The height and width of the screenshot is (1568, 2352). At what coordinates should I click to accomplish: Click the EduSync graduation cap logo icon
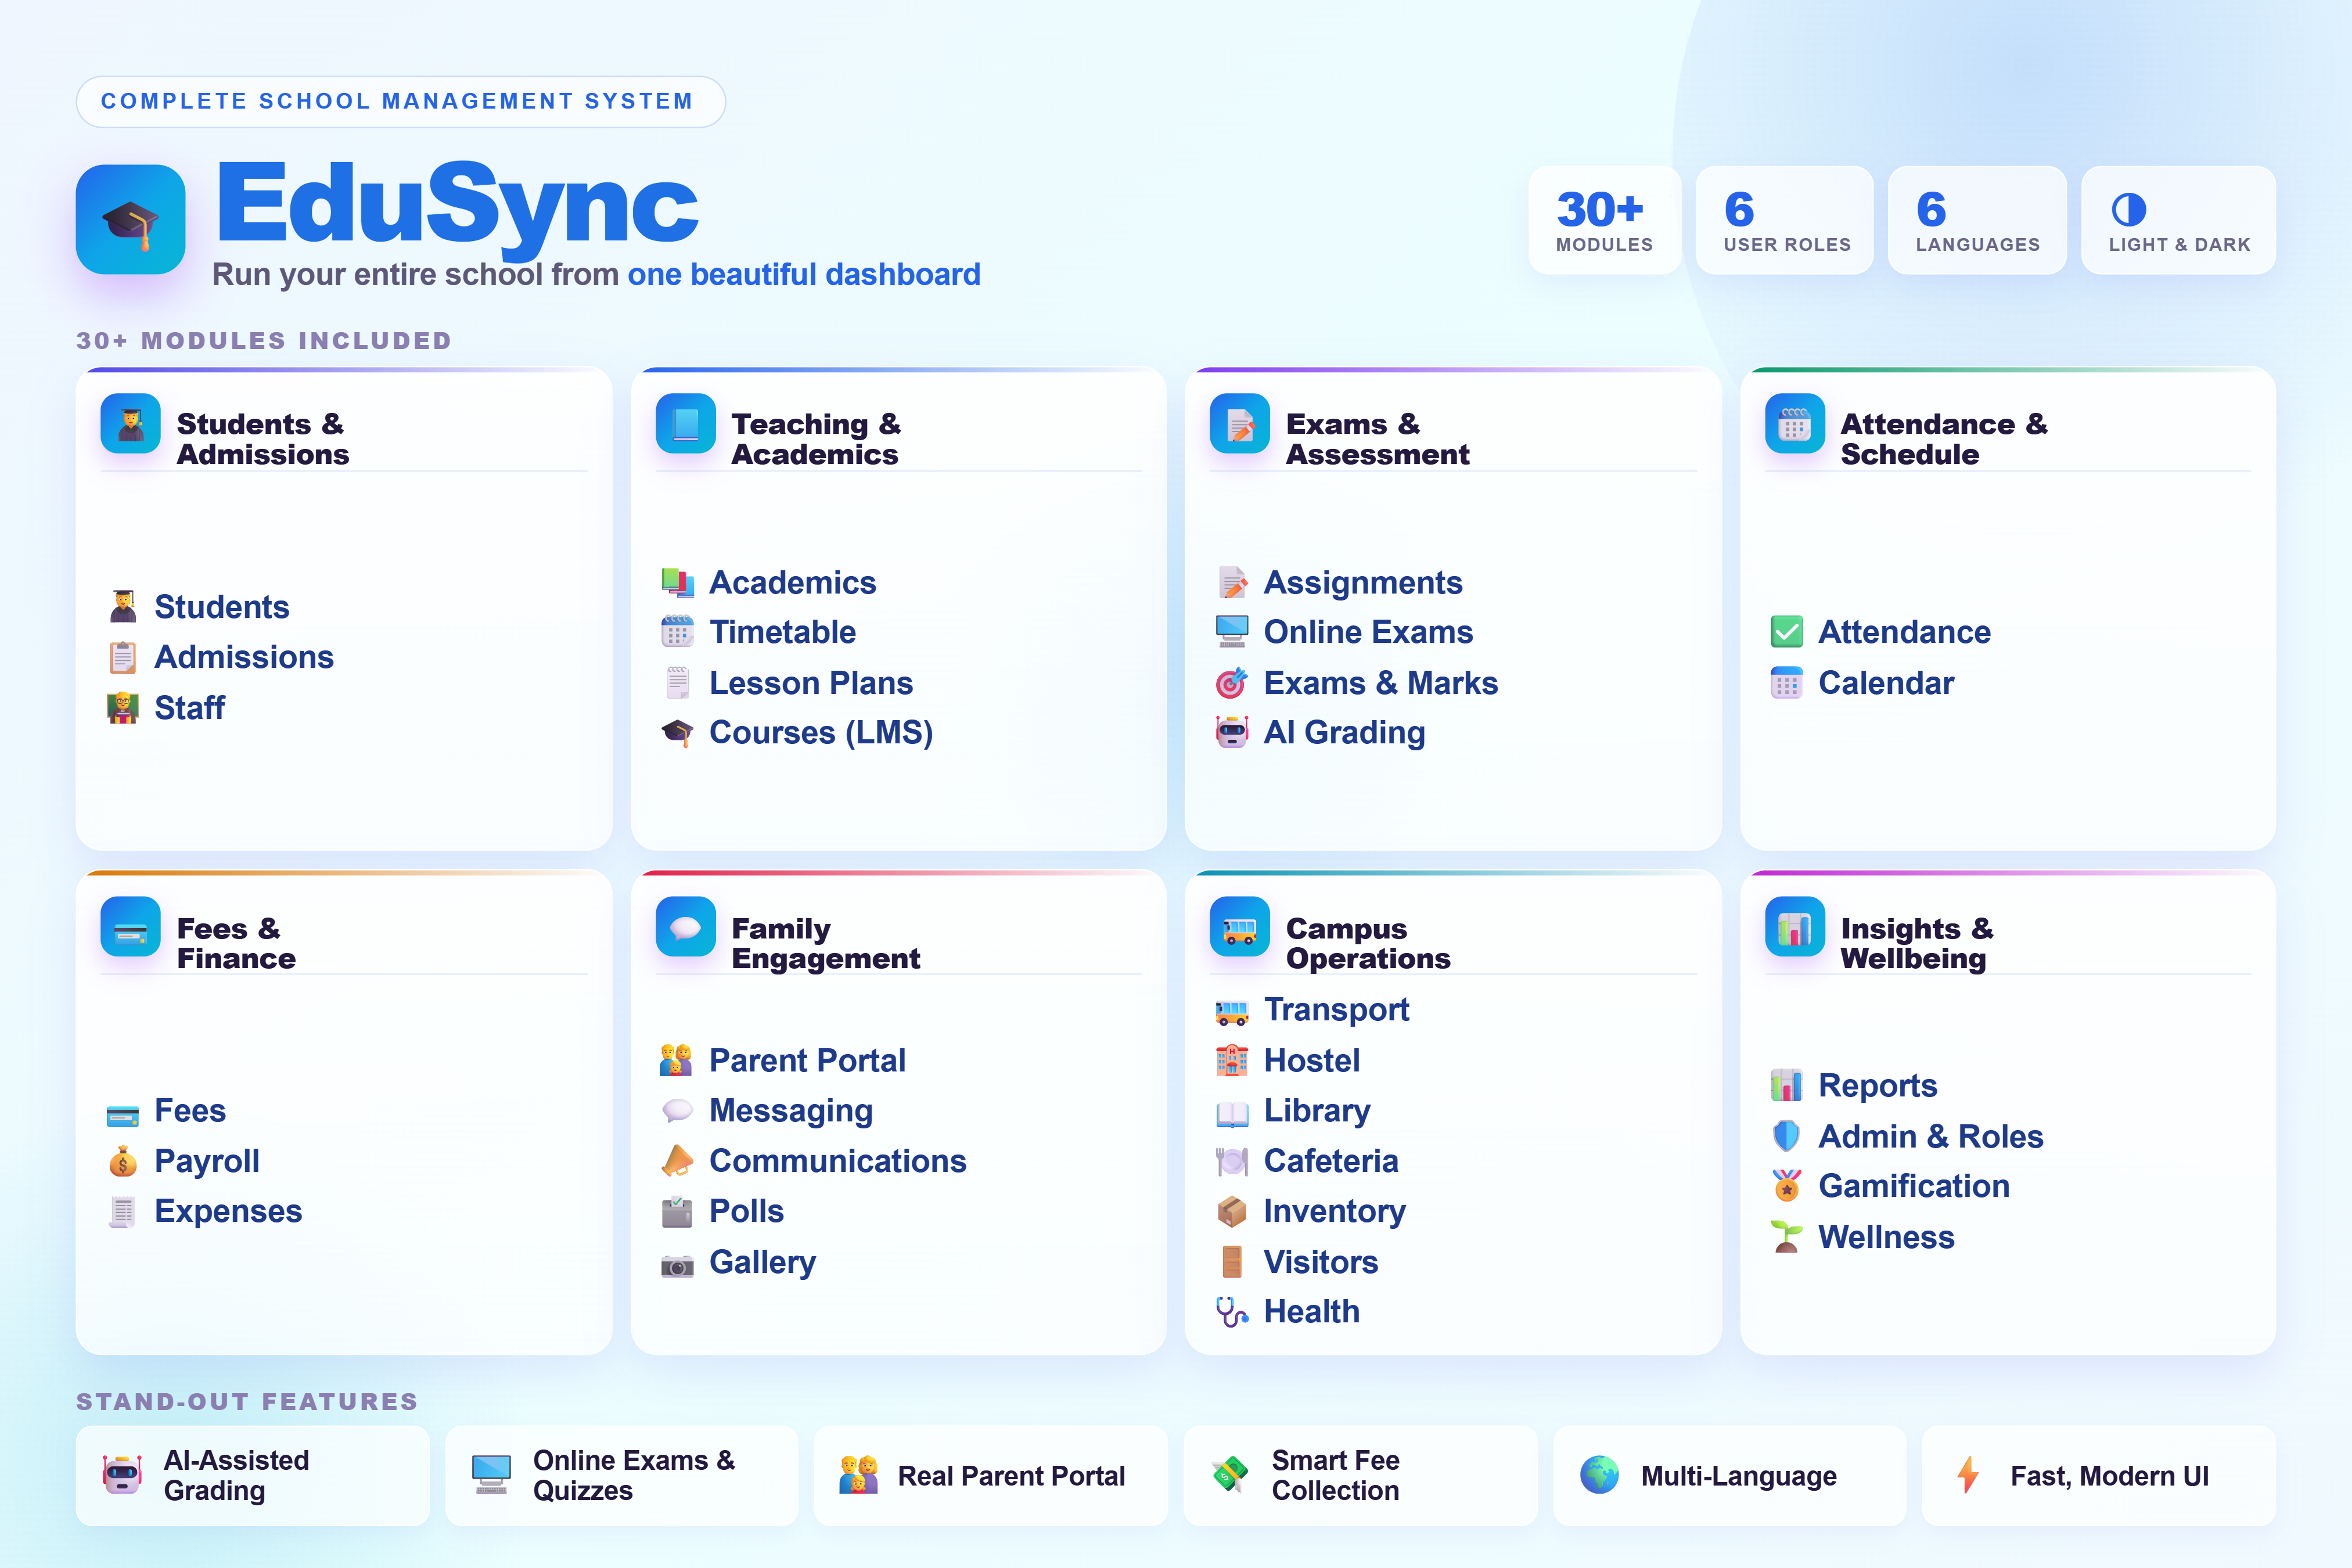(130, 219)
